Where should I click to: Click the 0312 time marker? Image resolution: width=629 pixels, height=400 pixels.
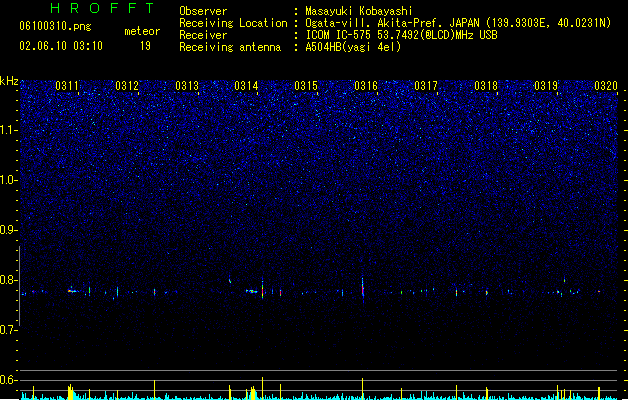pyautogui.click(x=127, y=86)
